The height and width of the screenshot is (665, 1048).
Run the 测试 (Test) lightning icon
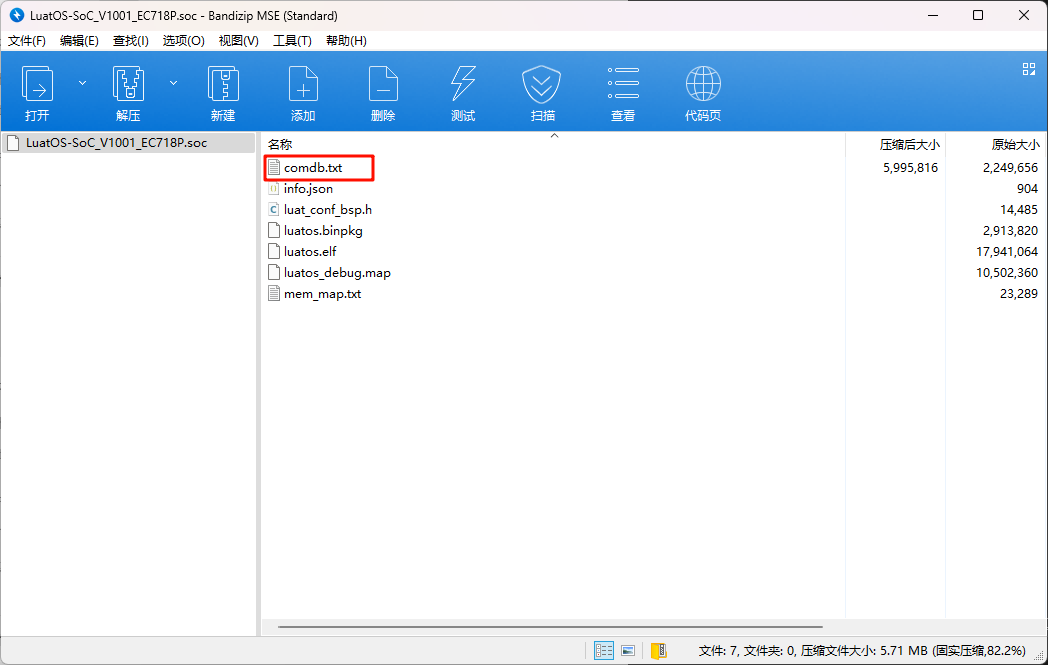(463, 84)
